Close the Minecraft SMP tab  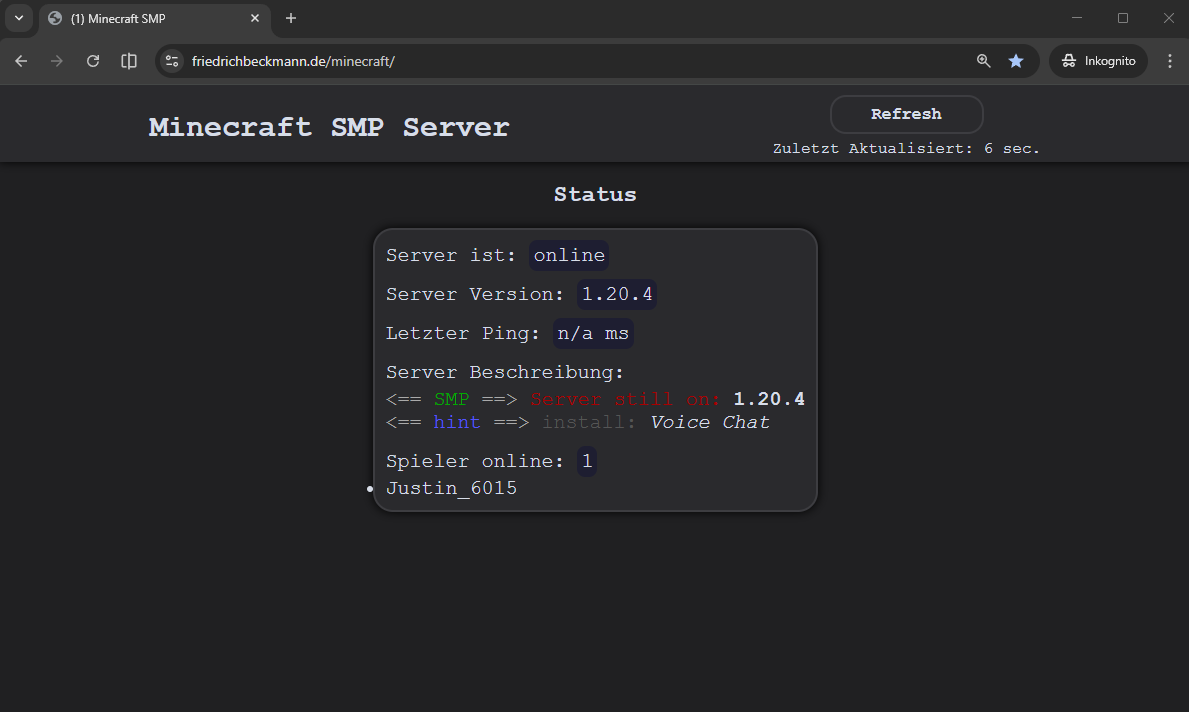(x=255, y=18)
